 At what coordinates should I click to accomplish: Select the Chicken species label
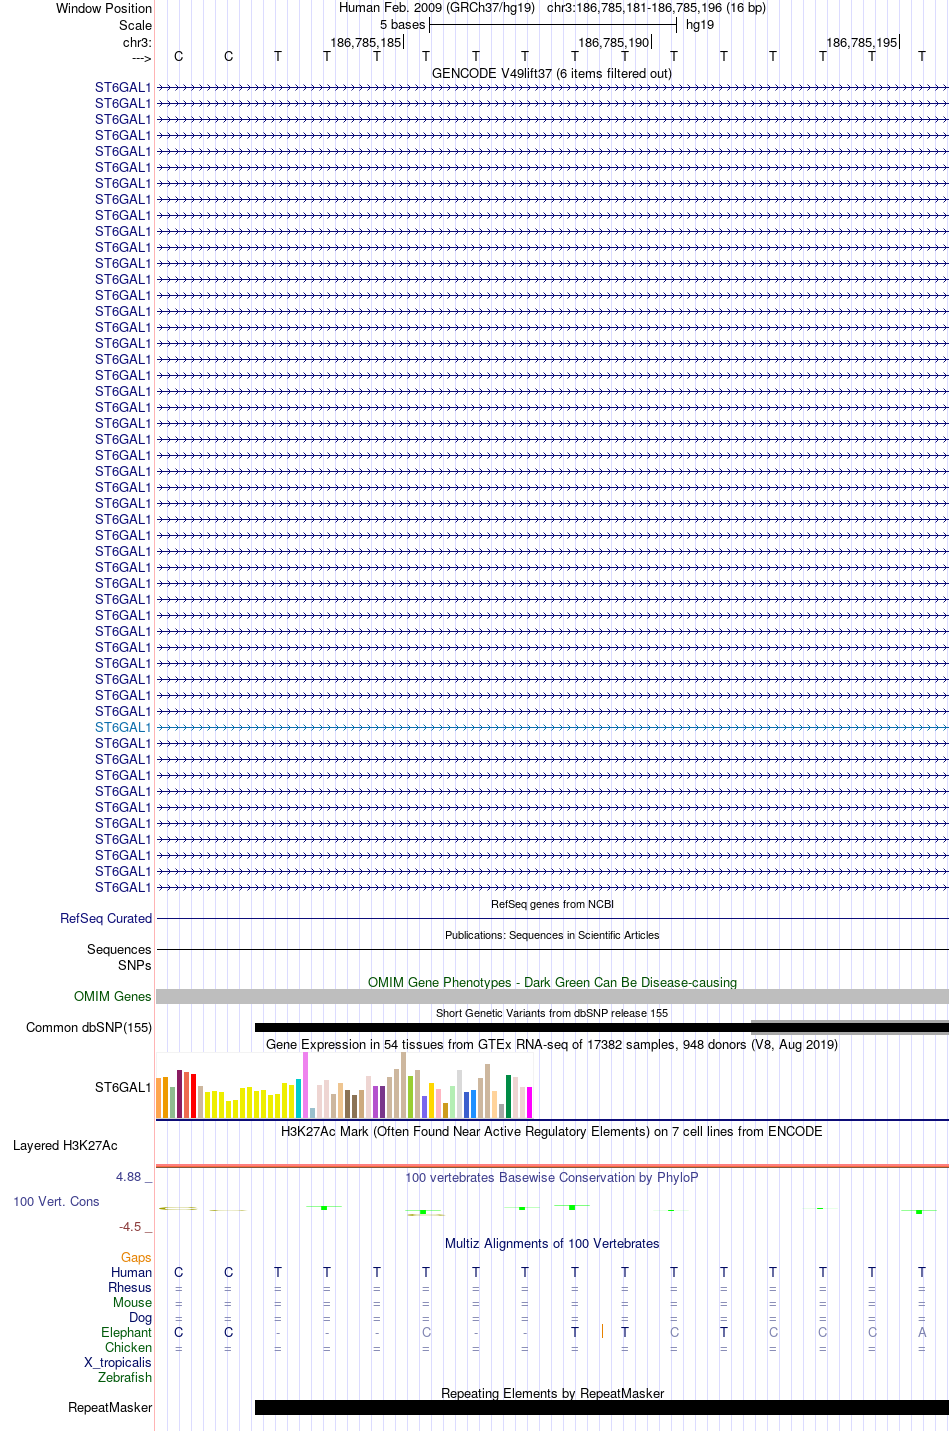(128, 1347)
